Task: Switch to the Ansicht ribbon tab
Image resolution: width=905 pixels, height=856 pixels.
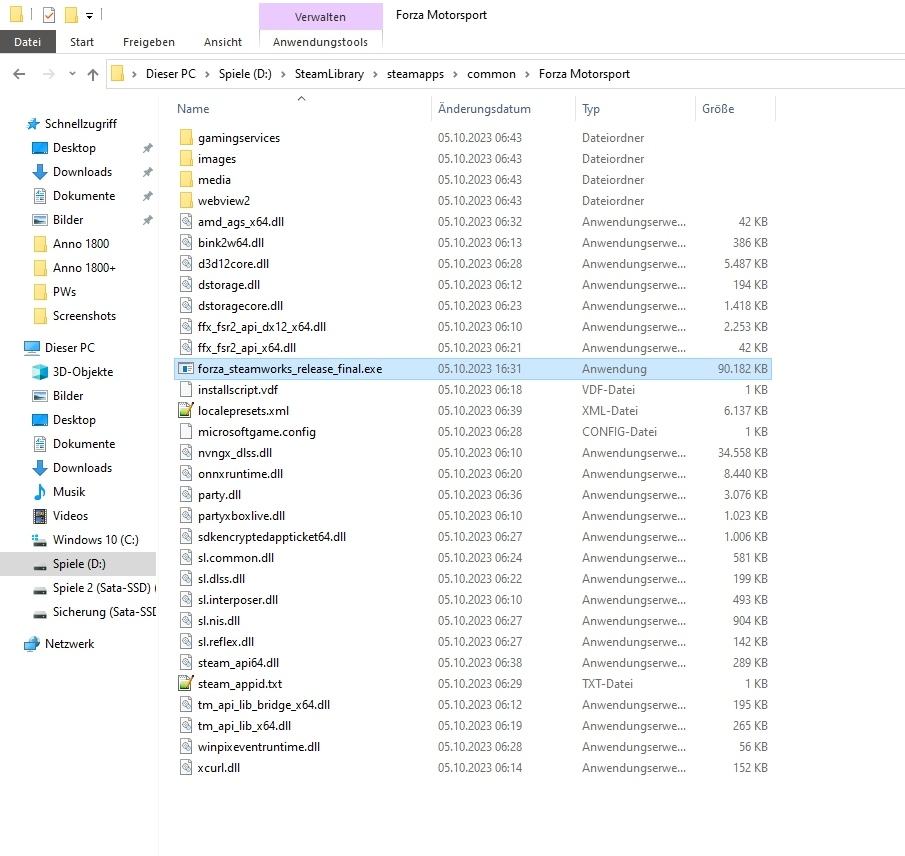Action: tap(223, 42)
